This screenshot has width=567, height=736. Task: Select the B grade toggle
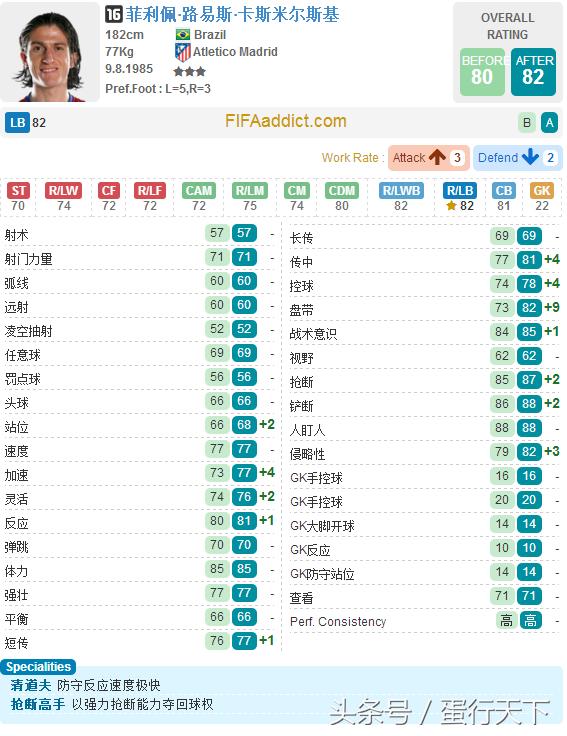(527, 123)
